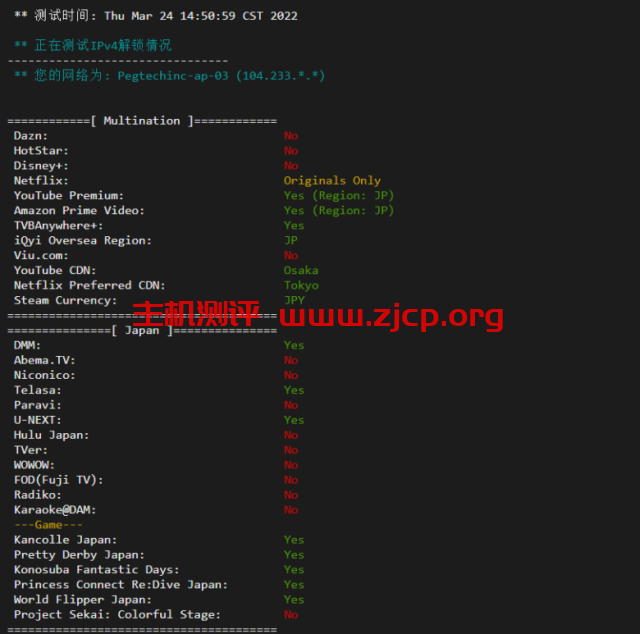Click the network line 'Pegtechinc-ap-03 (104.233.*.*)'
The width and height of the screenshot is (640, 634).
[x=221, y=76]
